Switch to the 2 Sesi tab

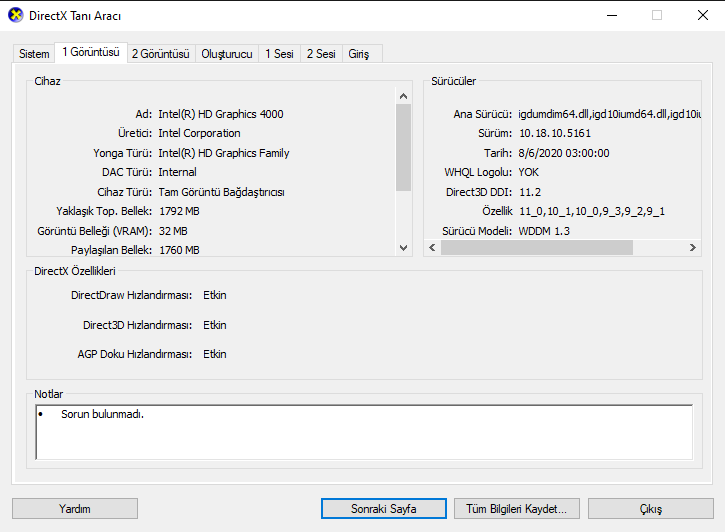pos(321,54)
